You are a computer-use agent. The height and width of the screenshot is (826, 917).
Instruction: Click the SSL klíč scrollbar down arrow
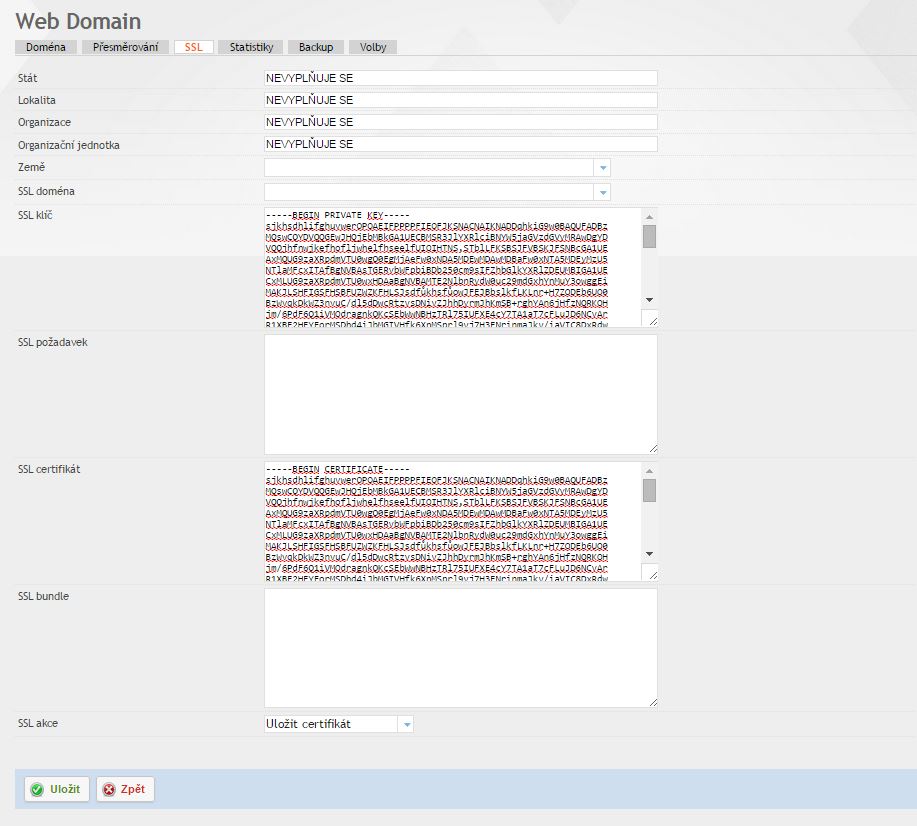click(649, 299)
